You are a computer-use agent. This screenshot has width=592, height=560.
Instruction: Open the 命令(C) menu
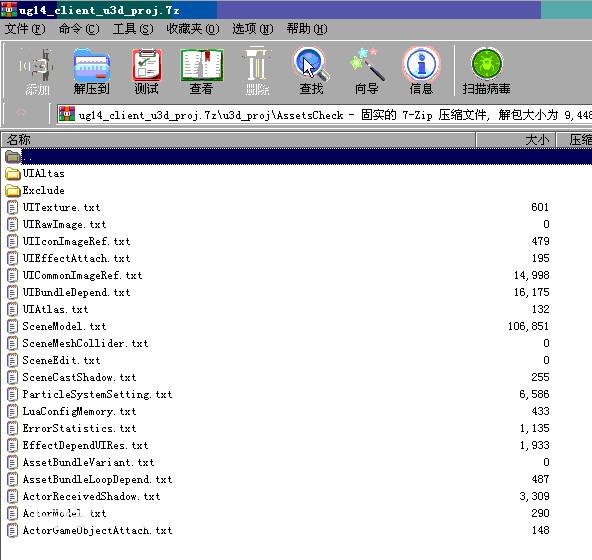click(79, 29)
